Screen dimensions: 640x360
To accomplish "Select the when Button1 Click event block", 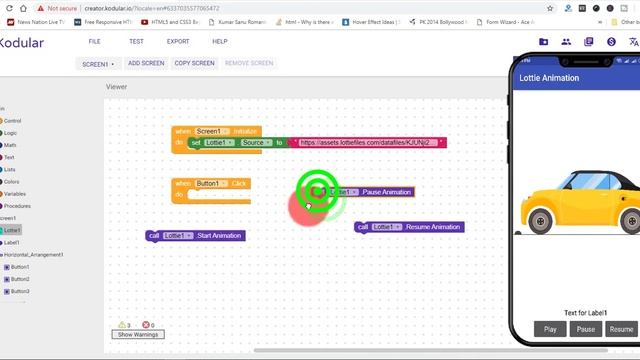I will click(x=211, y=190).
